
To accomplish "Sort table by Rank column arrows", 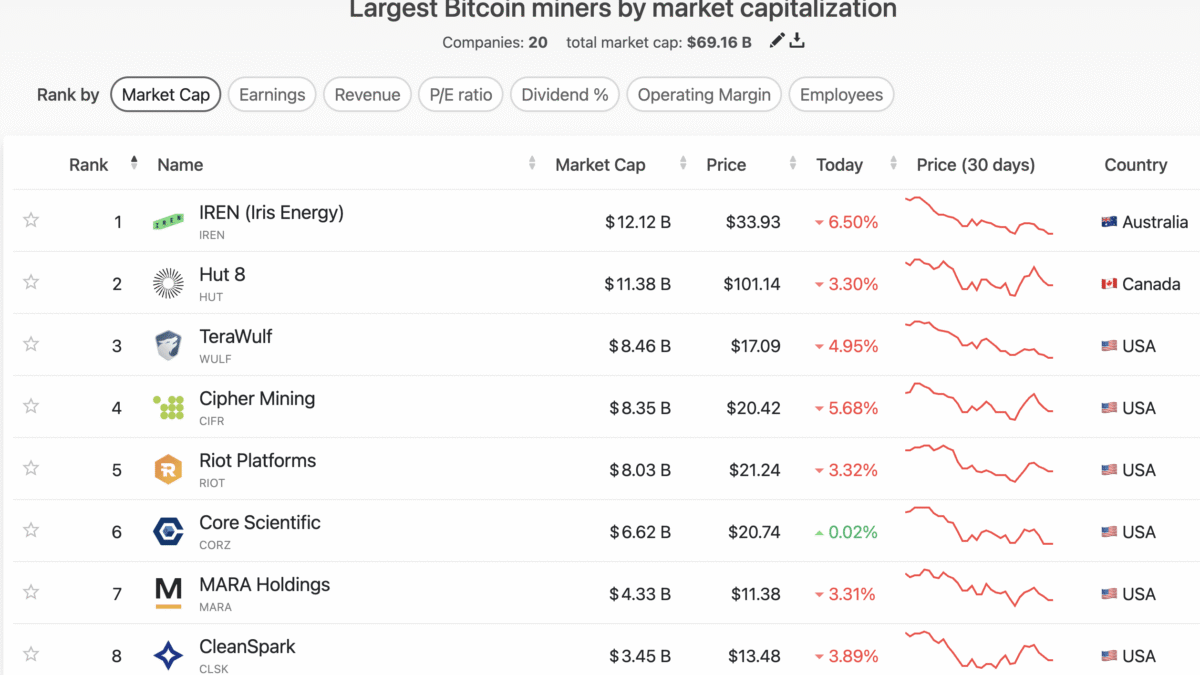I will [x=134, y=163].
